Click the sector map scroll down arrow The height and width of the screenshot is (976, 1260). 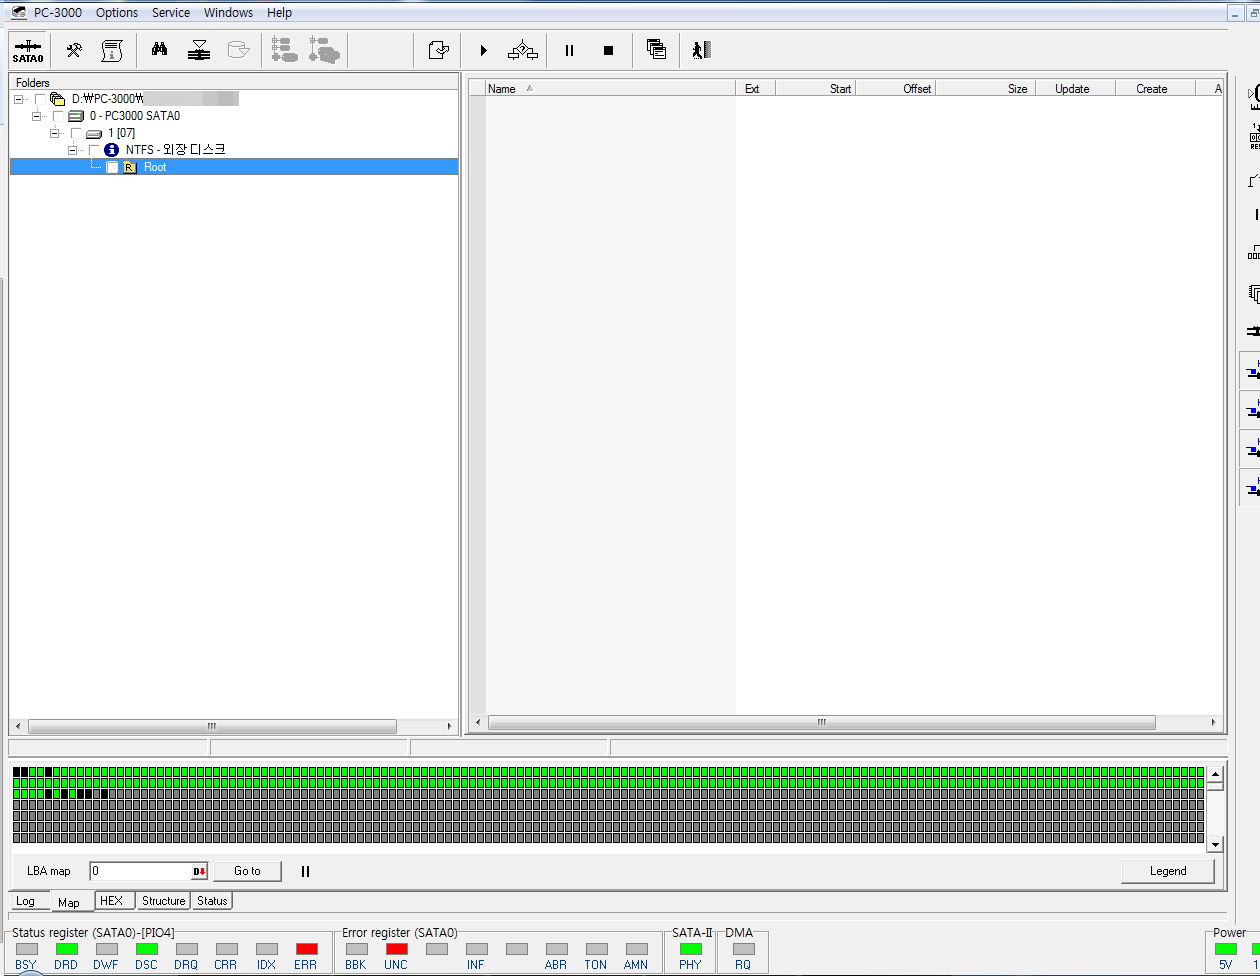coord(1215,845)
